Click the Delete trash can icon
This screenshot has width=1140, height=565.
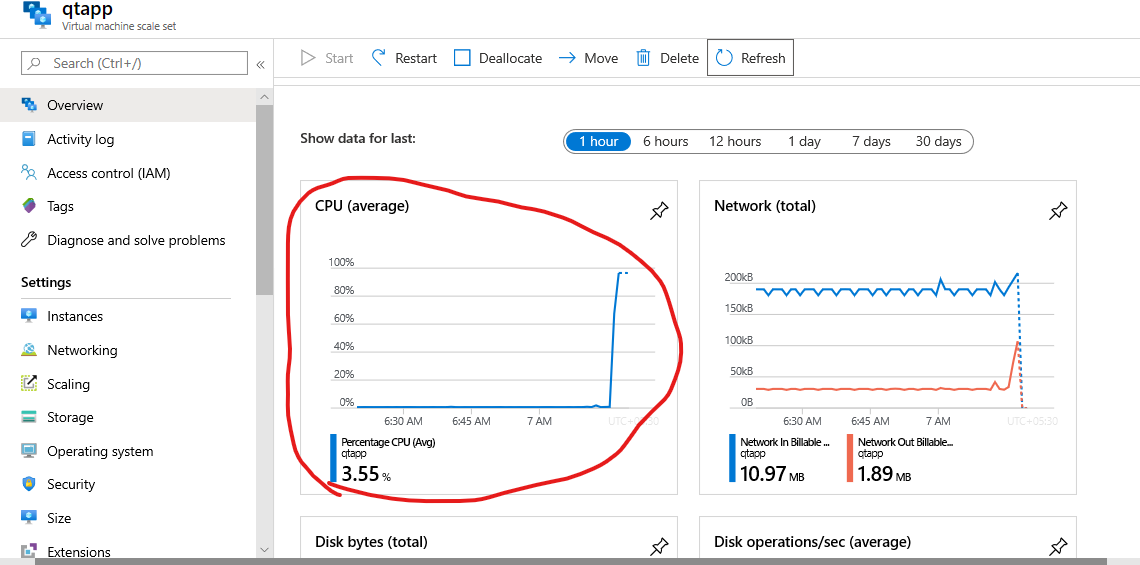[643, 58]
